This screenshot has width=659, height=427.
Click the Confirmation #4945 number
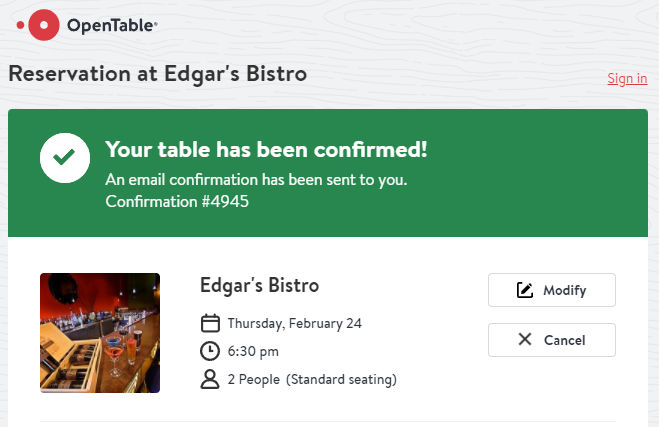pyautogui.click(x=177, y=201)
